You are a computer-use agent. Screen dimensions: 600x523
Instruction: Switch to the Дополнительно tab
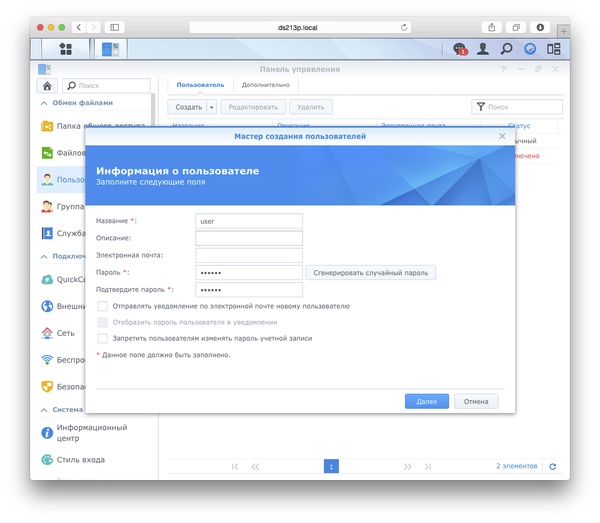point(266,85)
